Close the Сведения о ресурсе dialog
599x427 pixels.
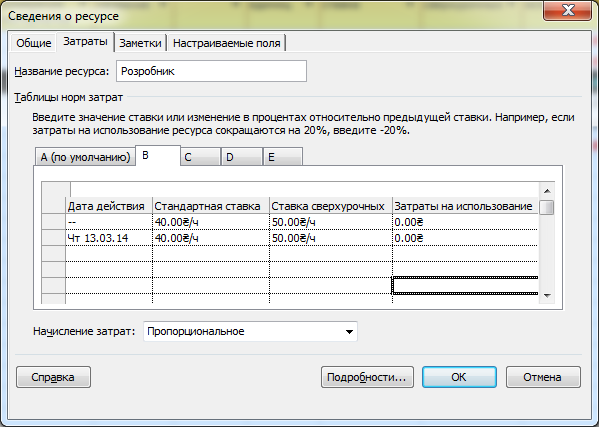(x=568, y=11)
